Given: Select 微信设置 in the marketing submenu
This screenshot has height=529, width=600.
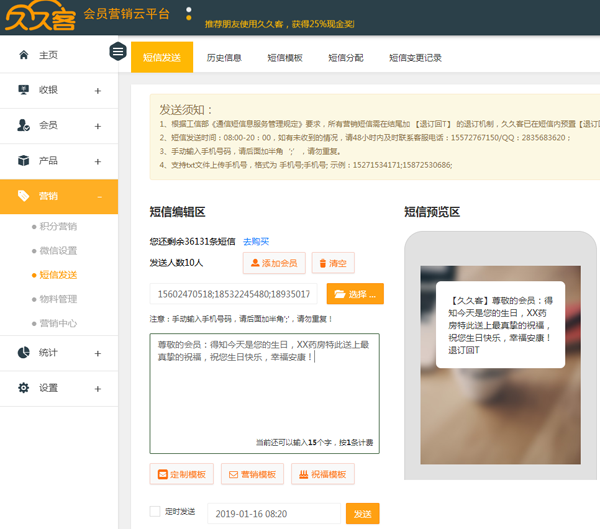Looking at the screenshot, I should click(58, 250).
